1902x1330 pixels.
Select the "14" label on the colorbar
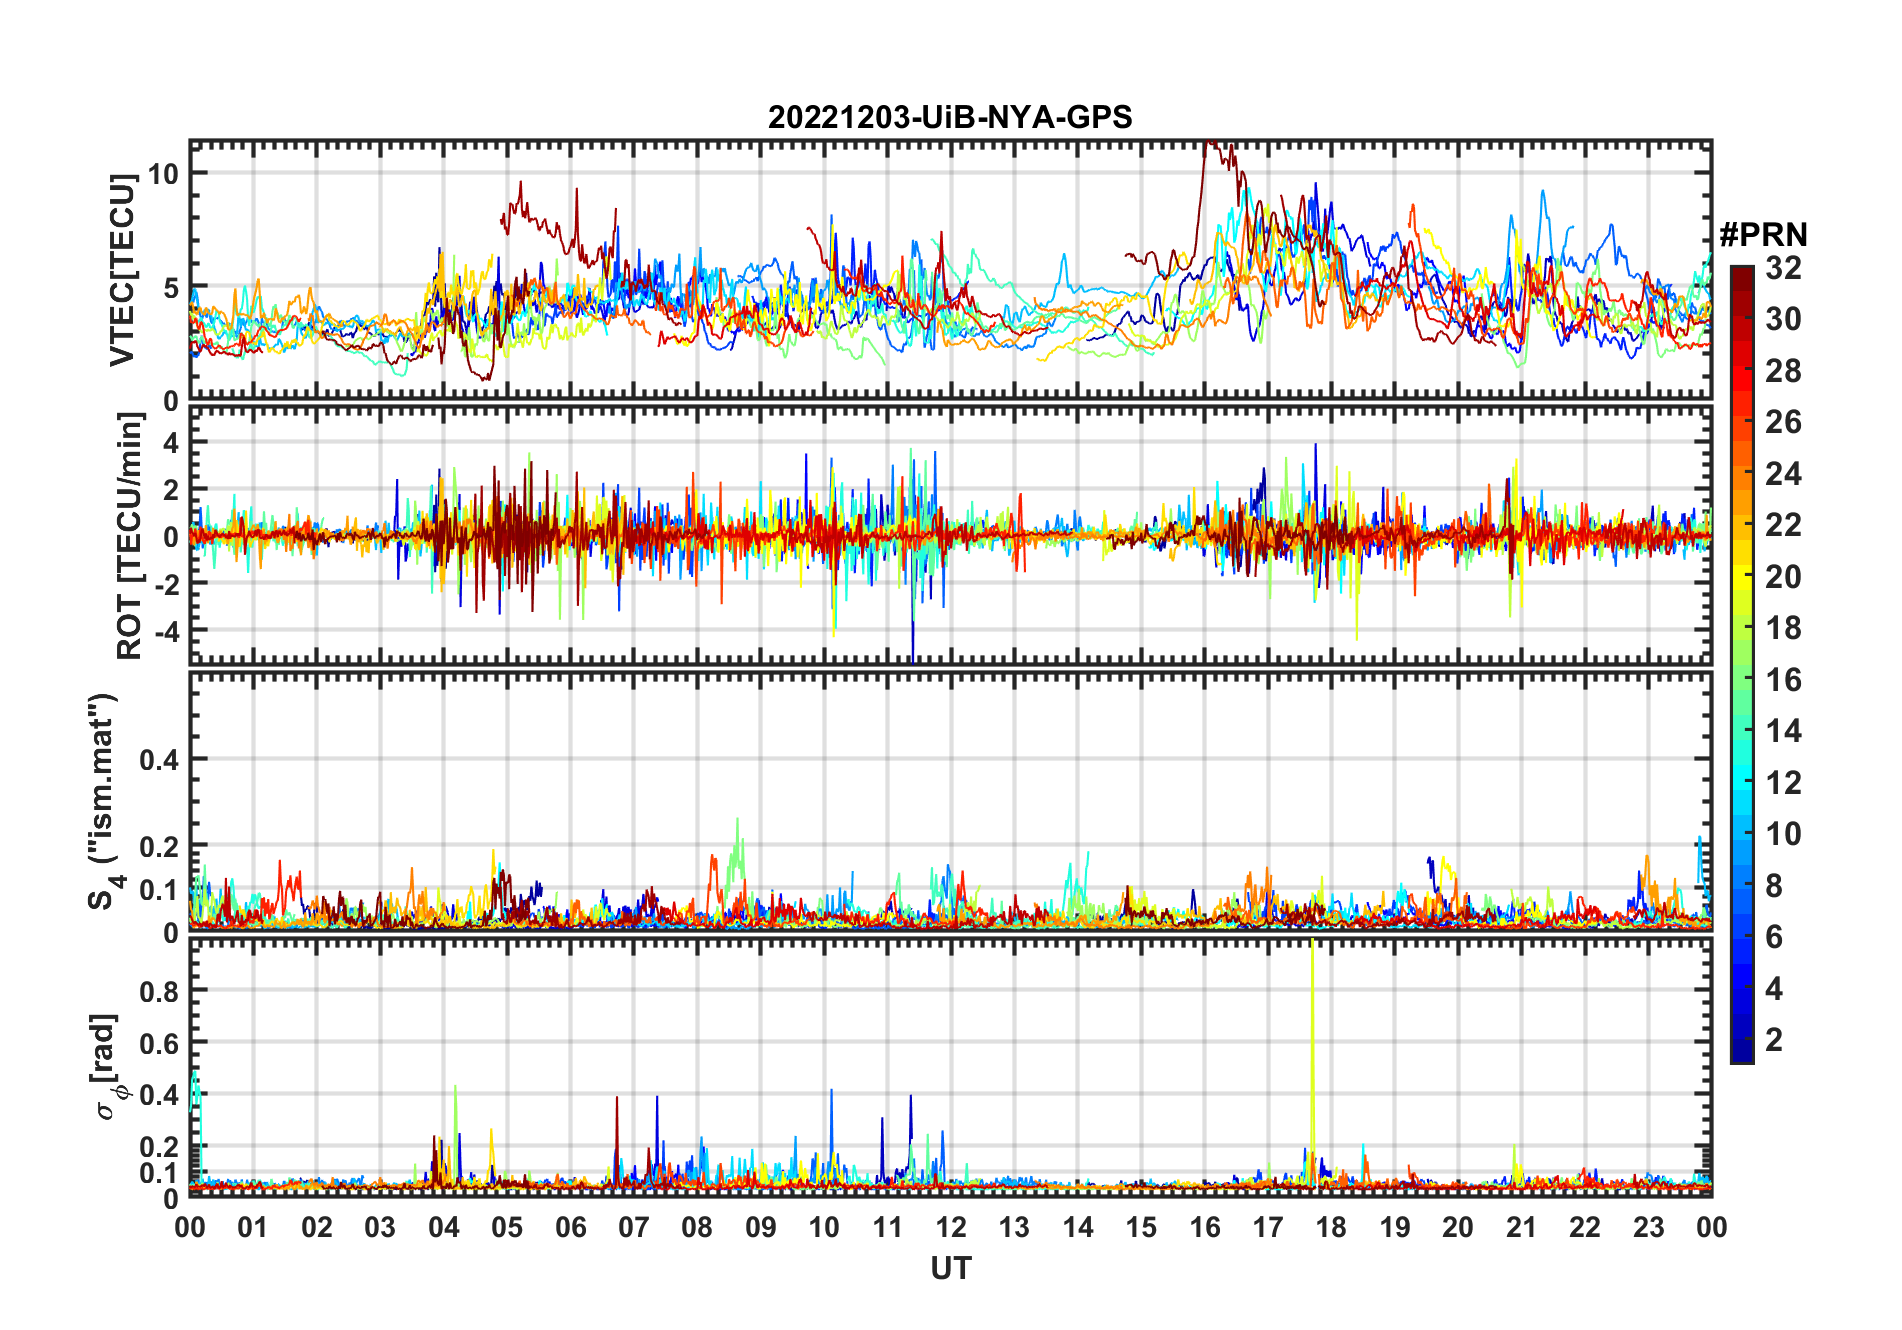click(1783, 731)
